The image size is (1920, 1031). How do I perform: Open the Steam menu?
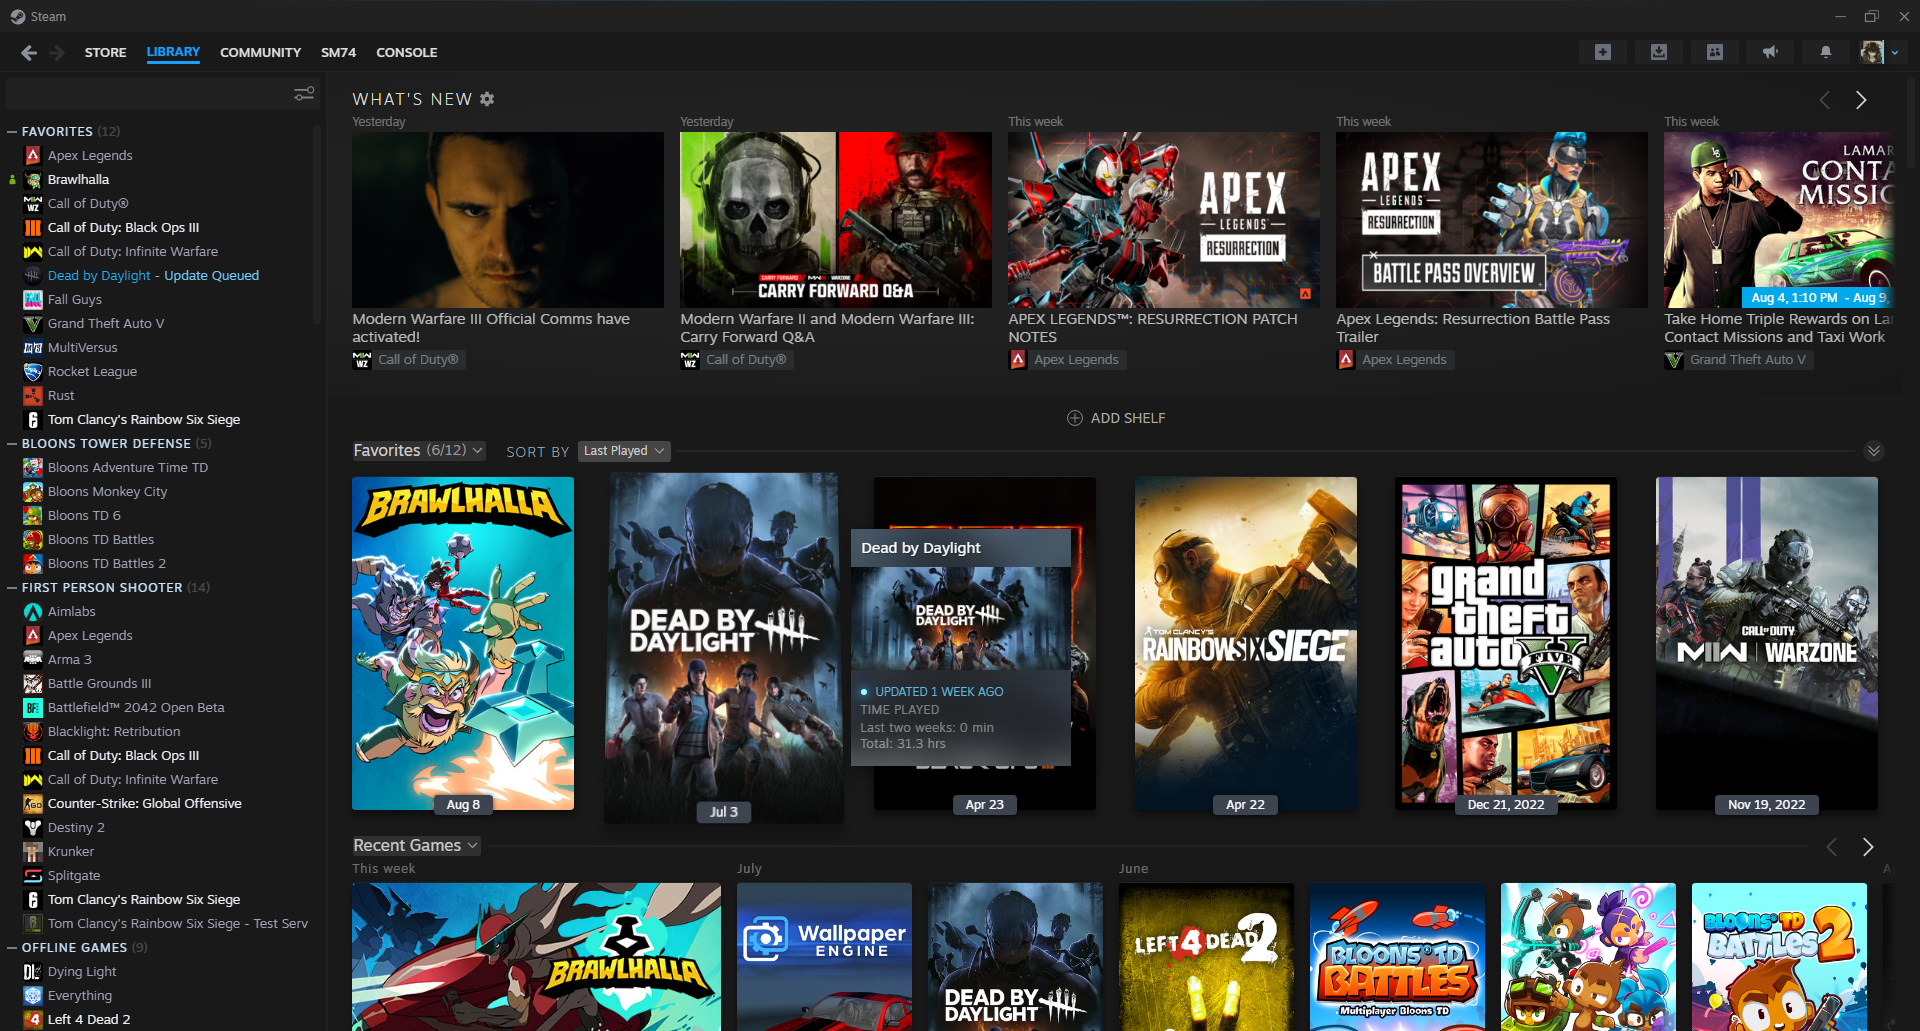coord(39,16)
